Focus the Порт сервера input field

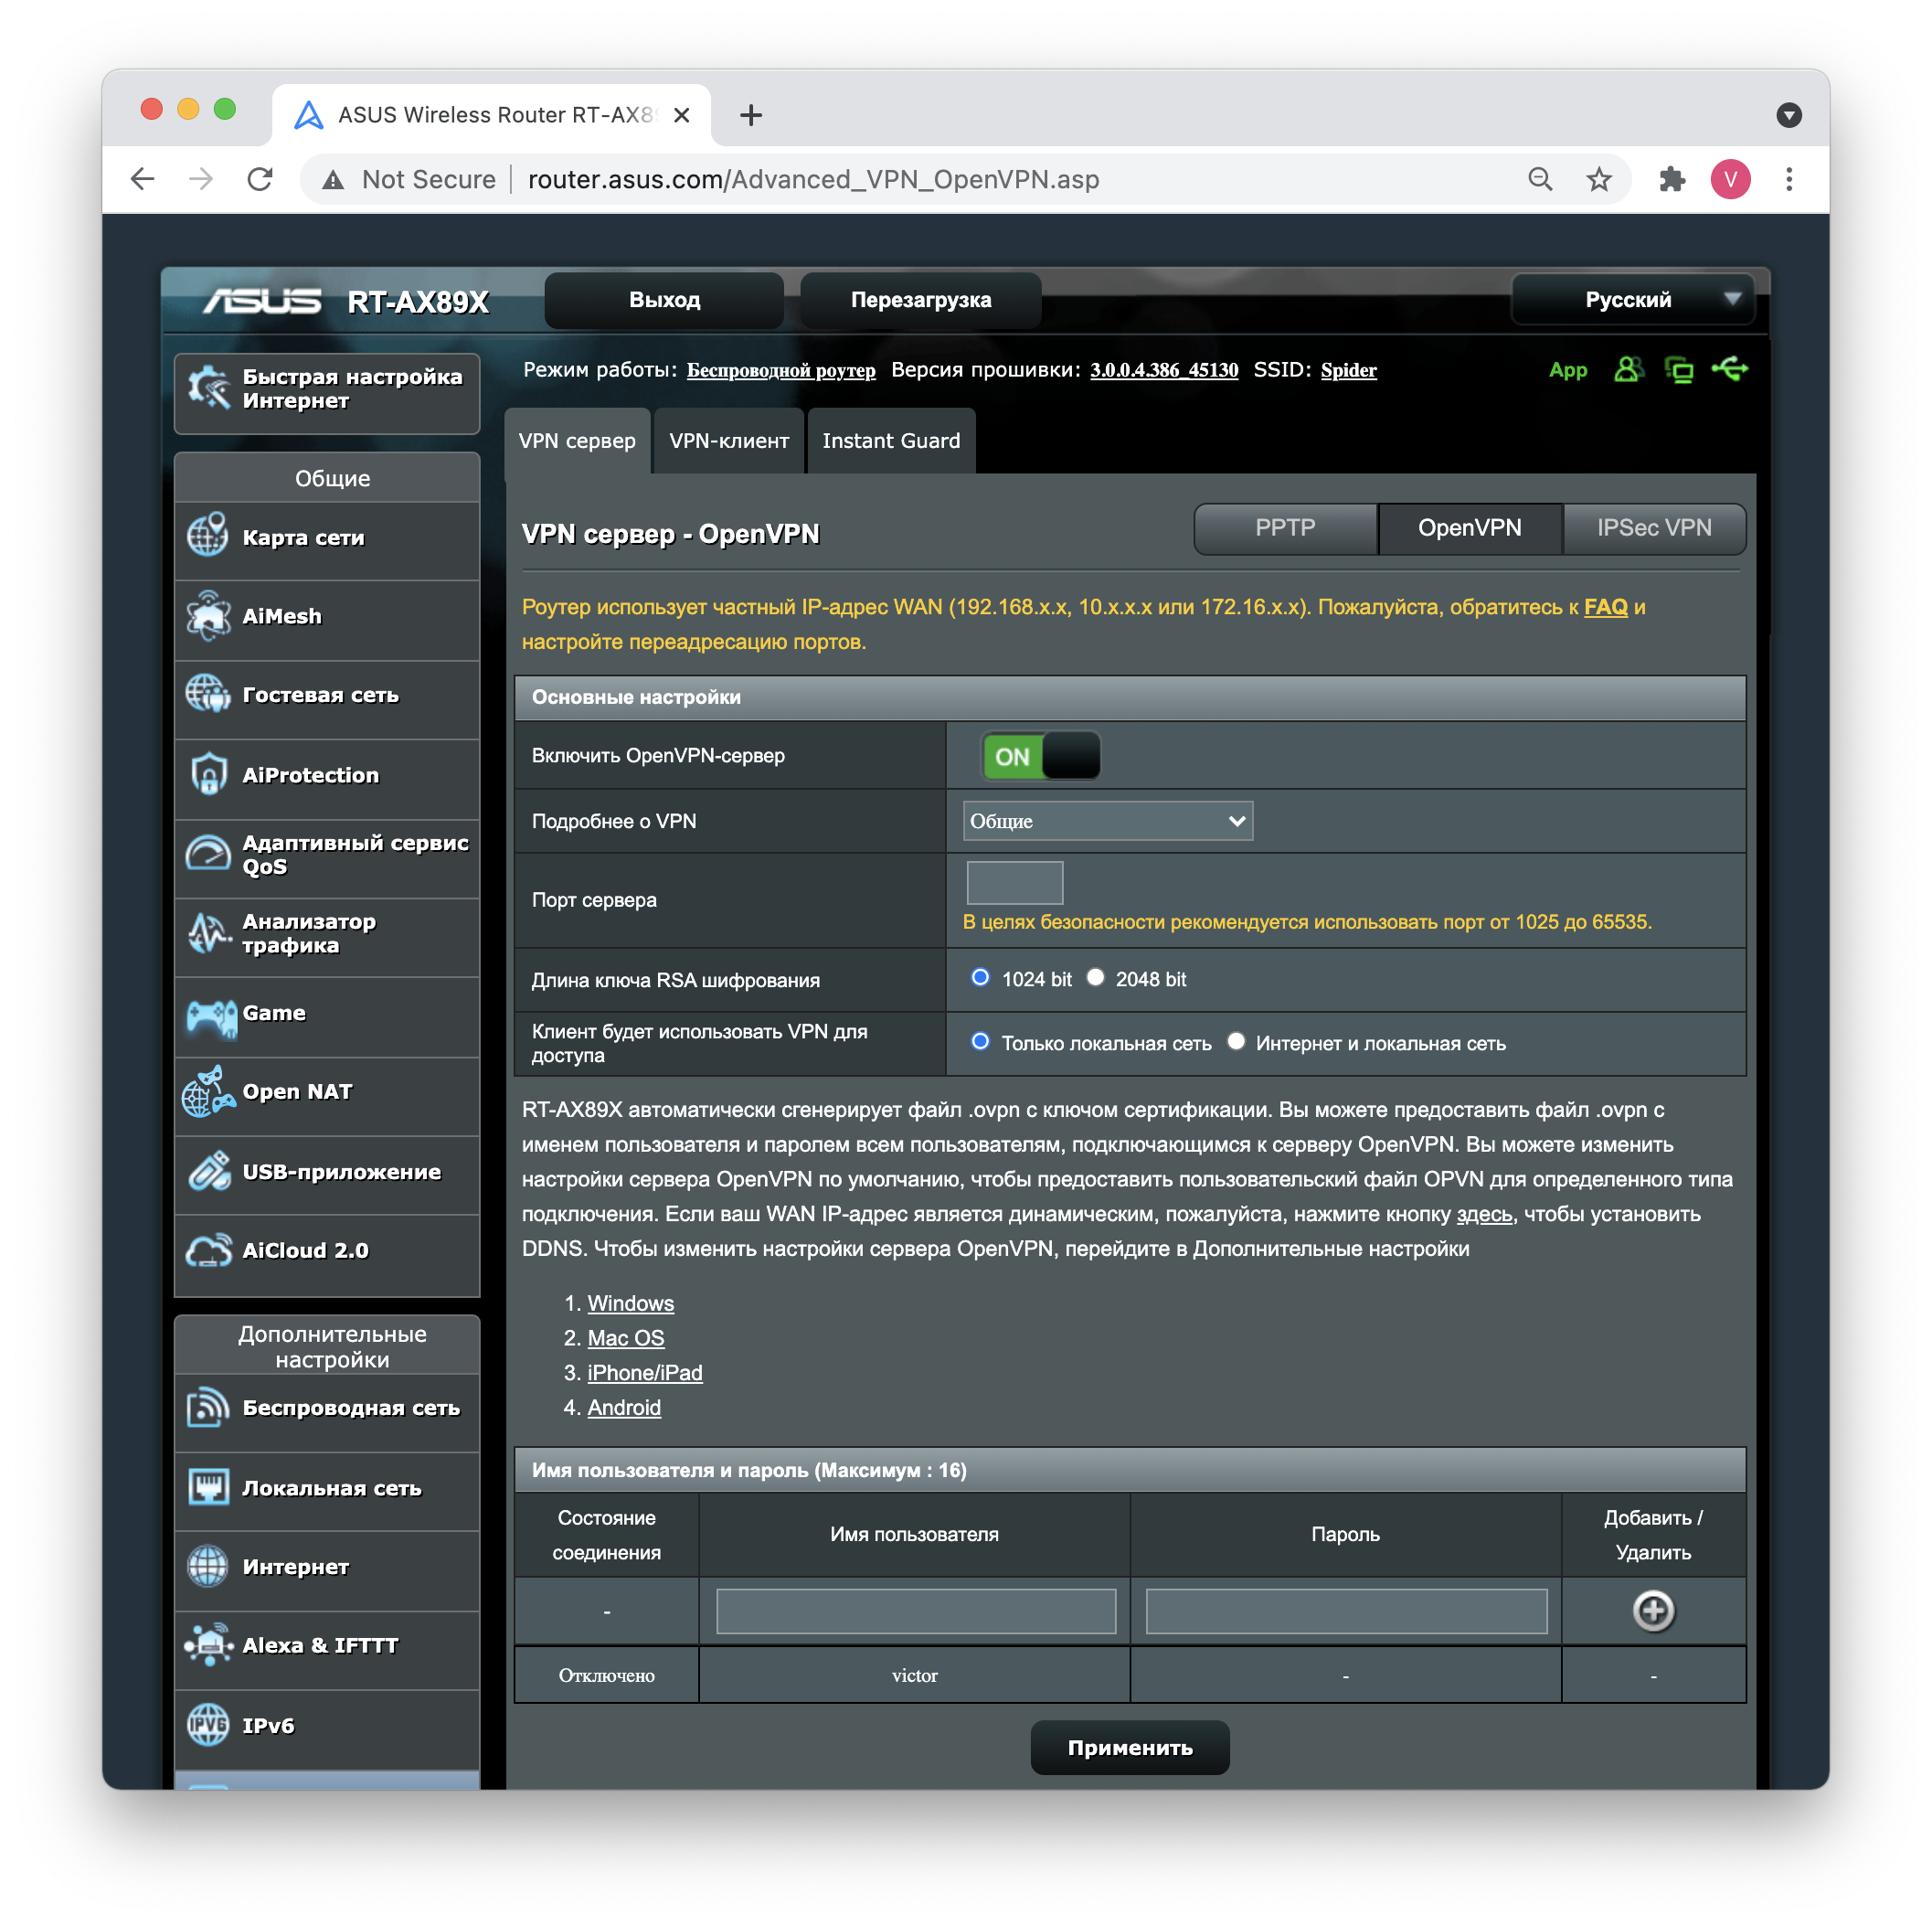coord(1014,883)
